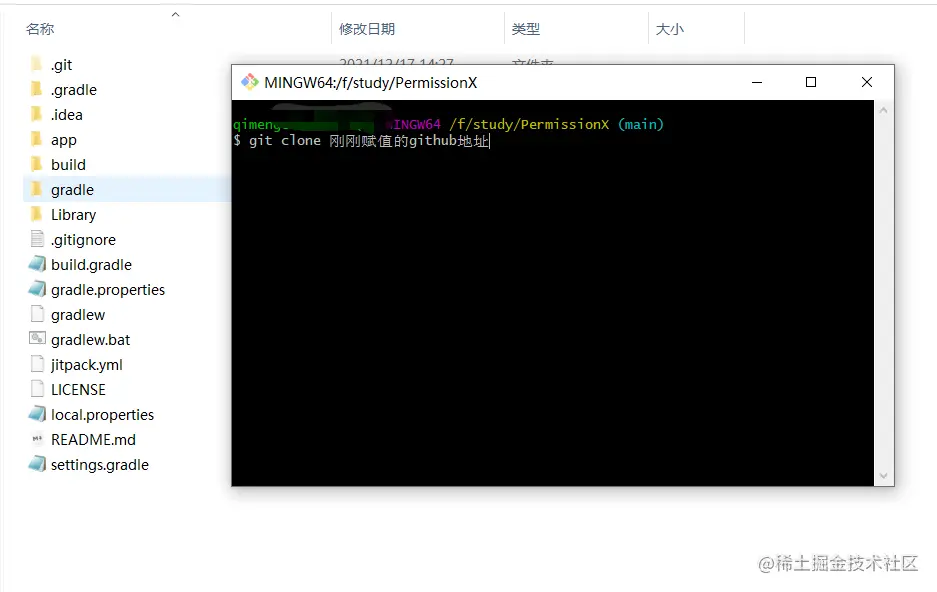Sort by 类型 column header
Image resolution: width=937 pixels, height=592 pixels.
526,29
